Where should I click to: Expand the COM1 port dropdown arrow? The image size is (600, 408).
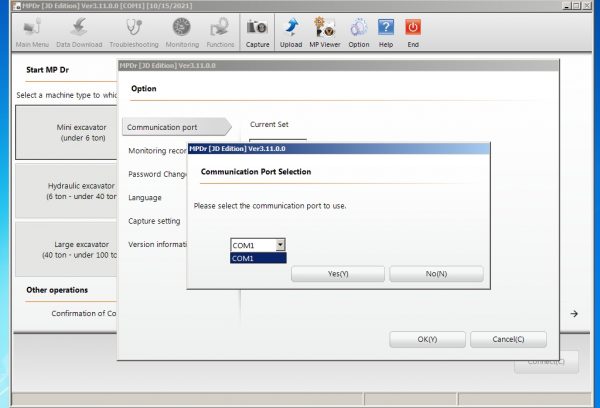(280, 245)
